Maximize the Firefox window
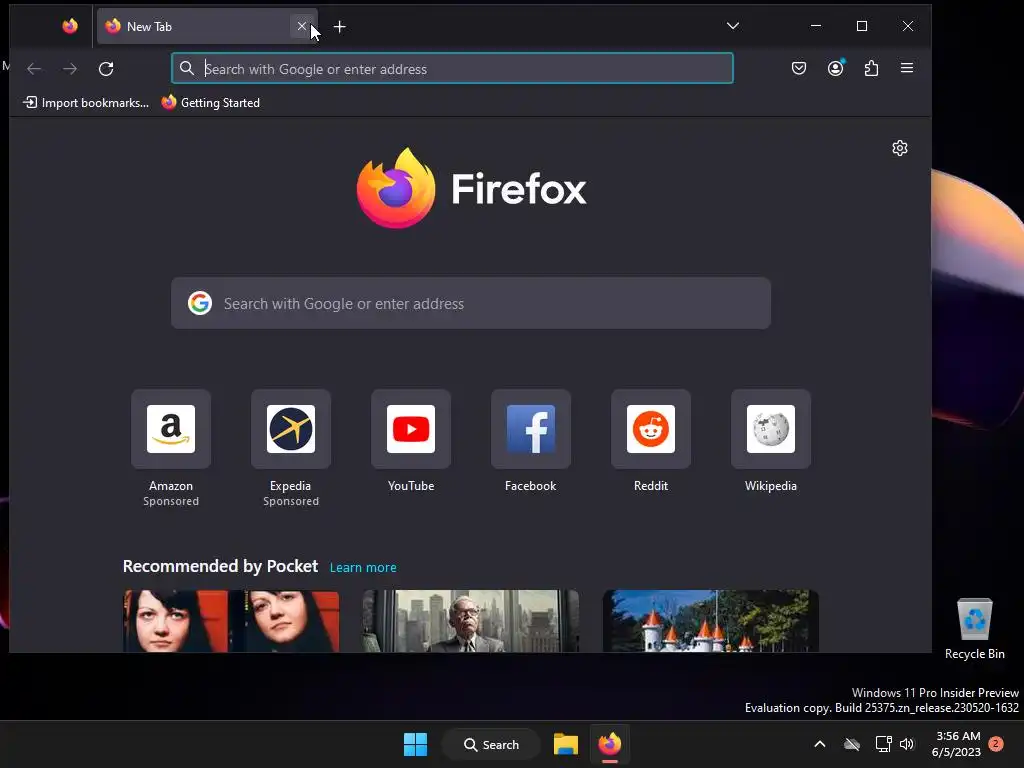Screen dimensions: 1024x768 (x=862, y=26)
